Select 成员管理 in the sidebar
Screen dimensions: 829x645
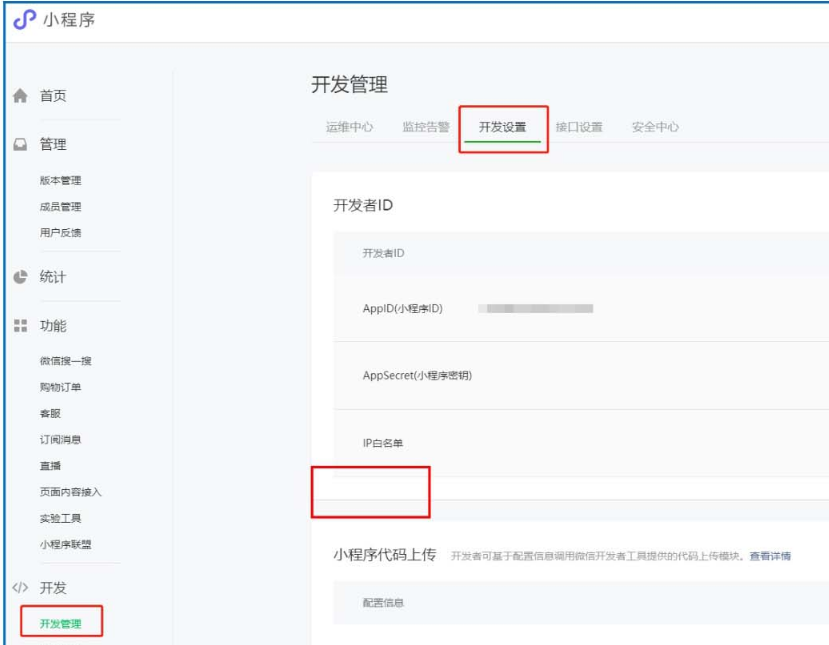coord(60,207)
